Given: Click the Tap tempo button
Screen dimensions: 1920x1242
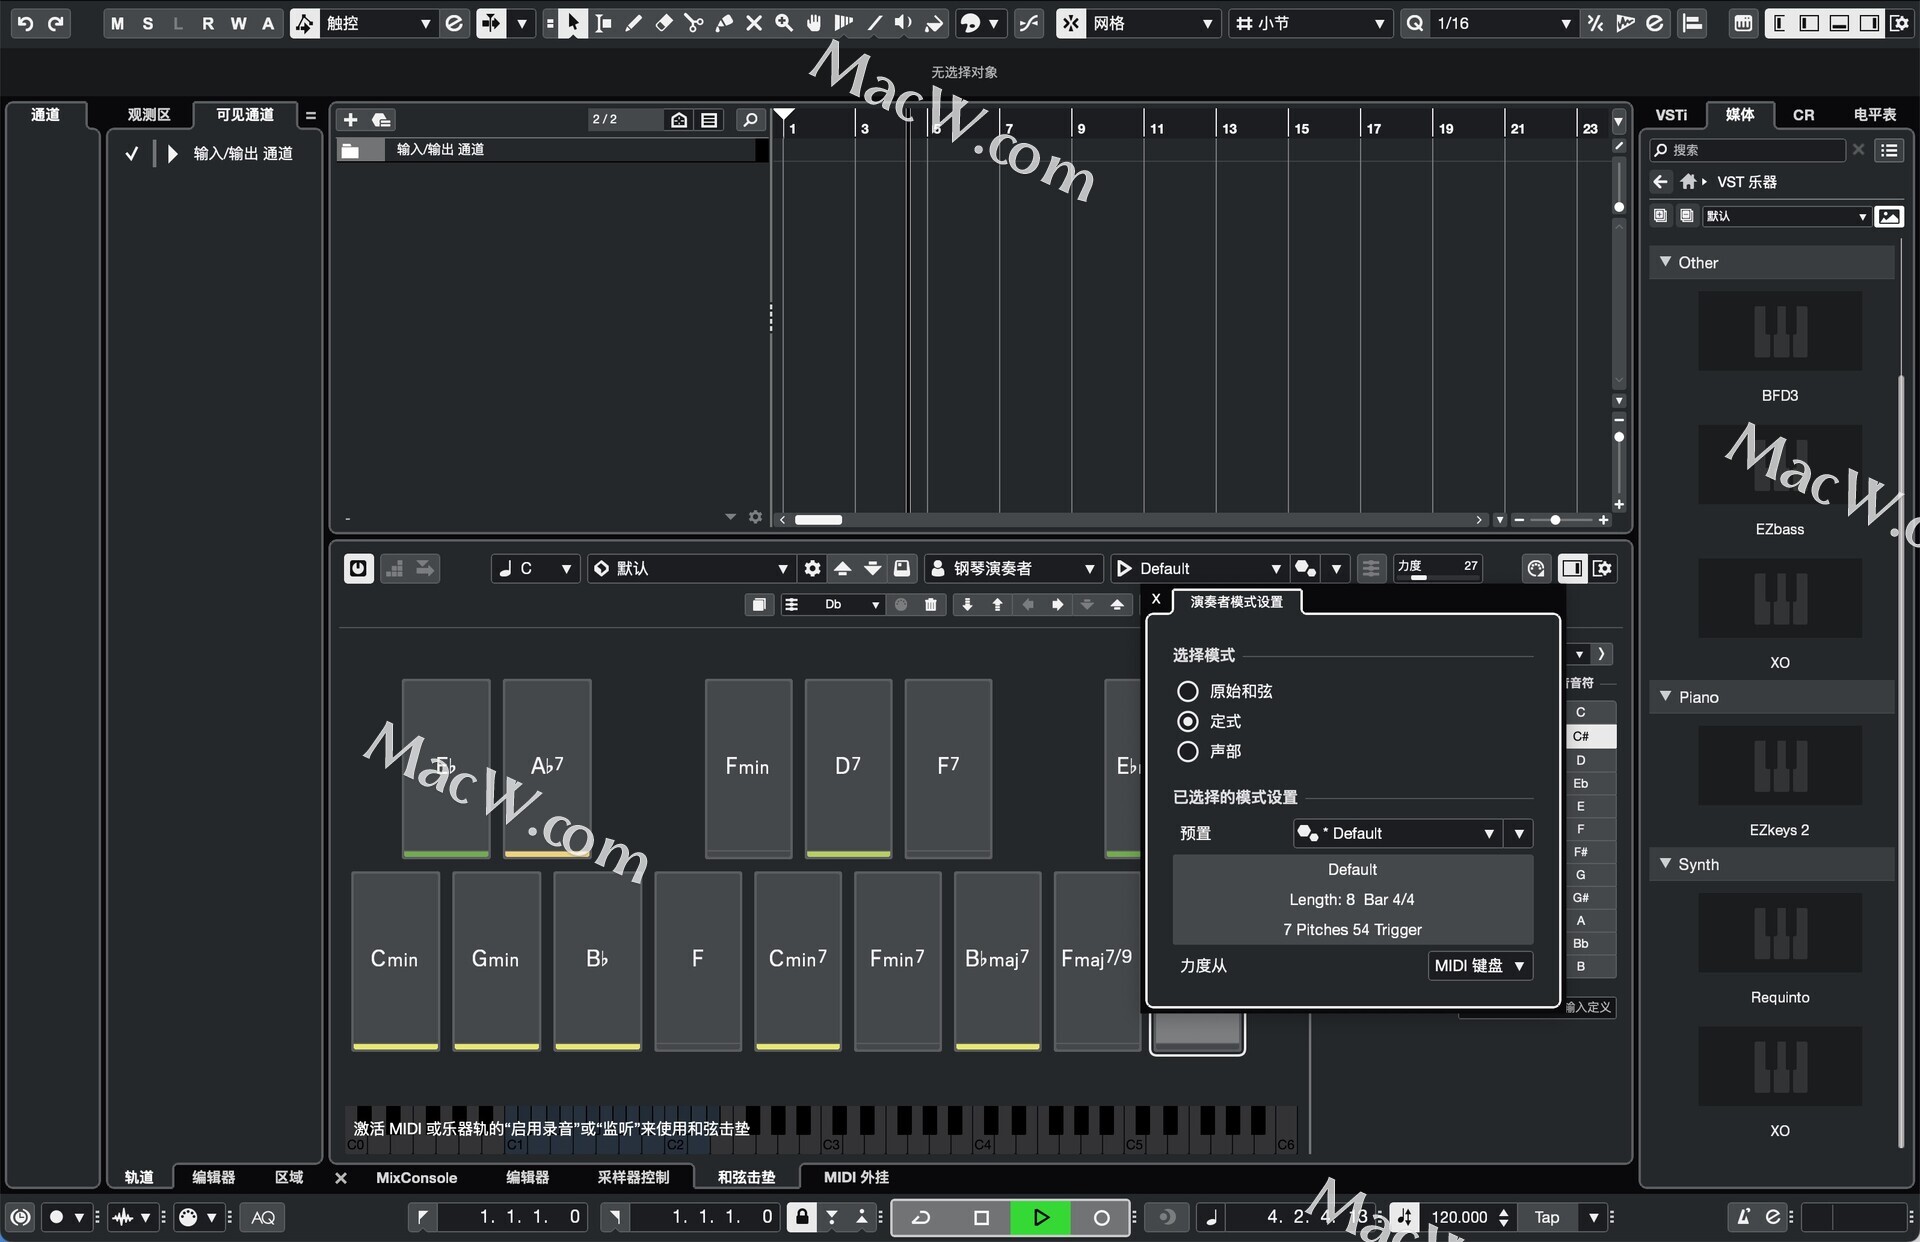Looking at the screenshot, I should 1547,1217.
